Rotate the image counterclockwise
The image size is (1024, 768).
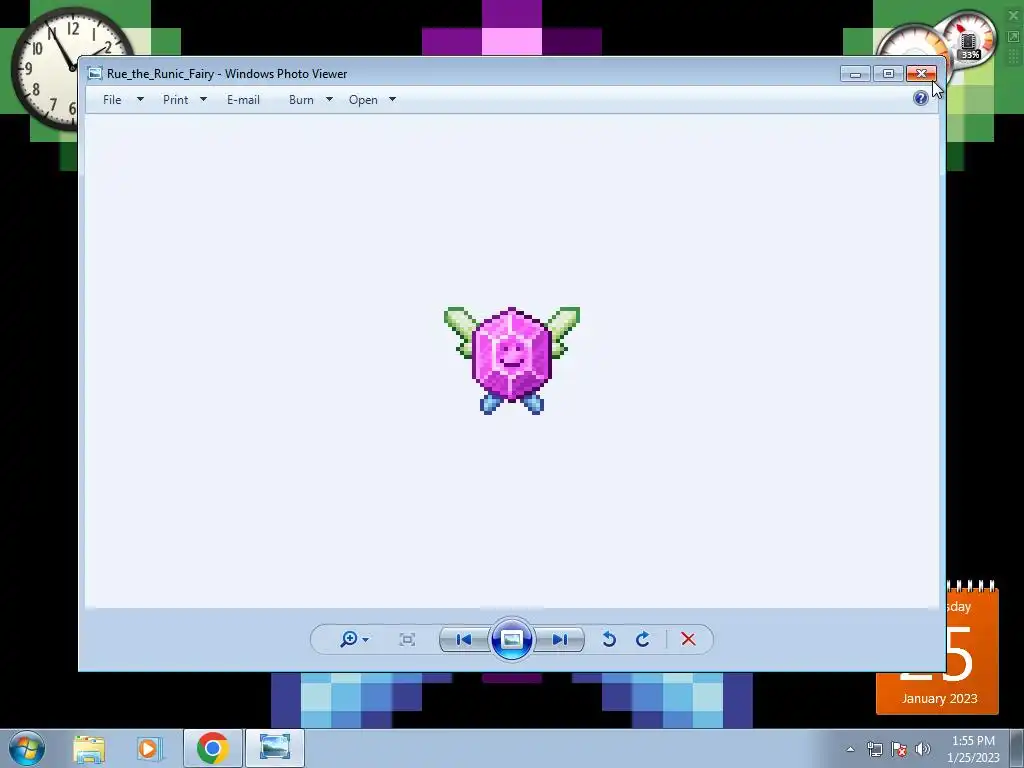point(609,639)
